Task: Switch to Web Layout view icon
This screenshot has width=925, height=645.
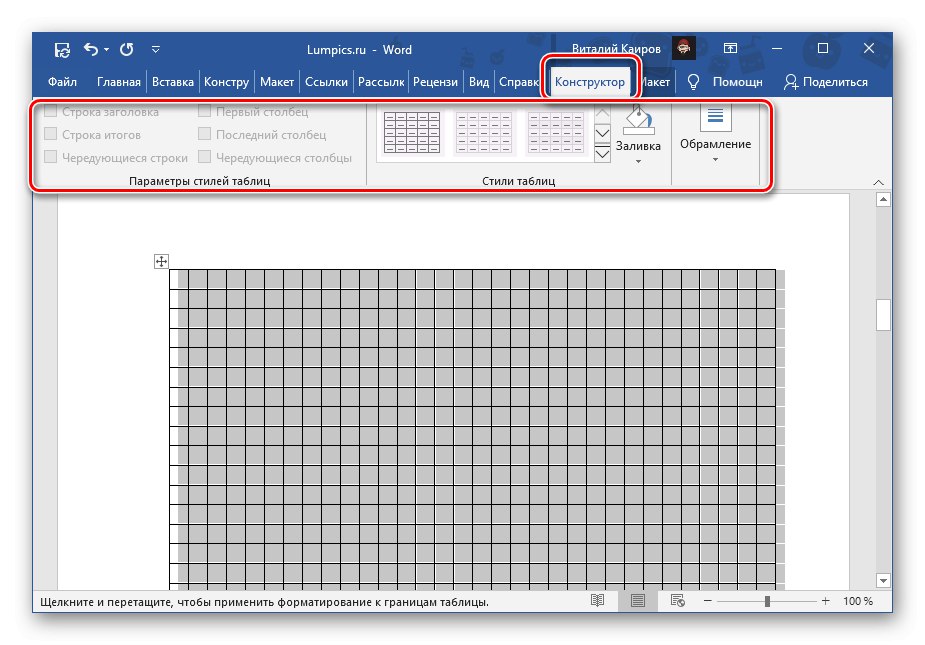Action: tap(678, 601)
